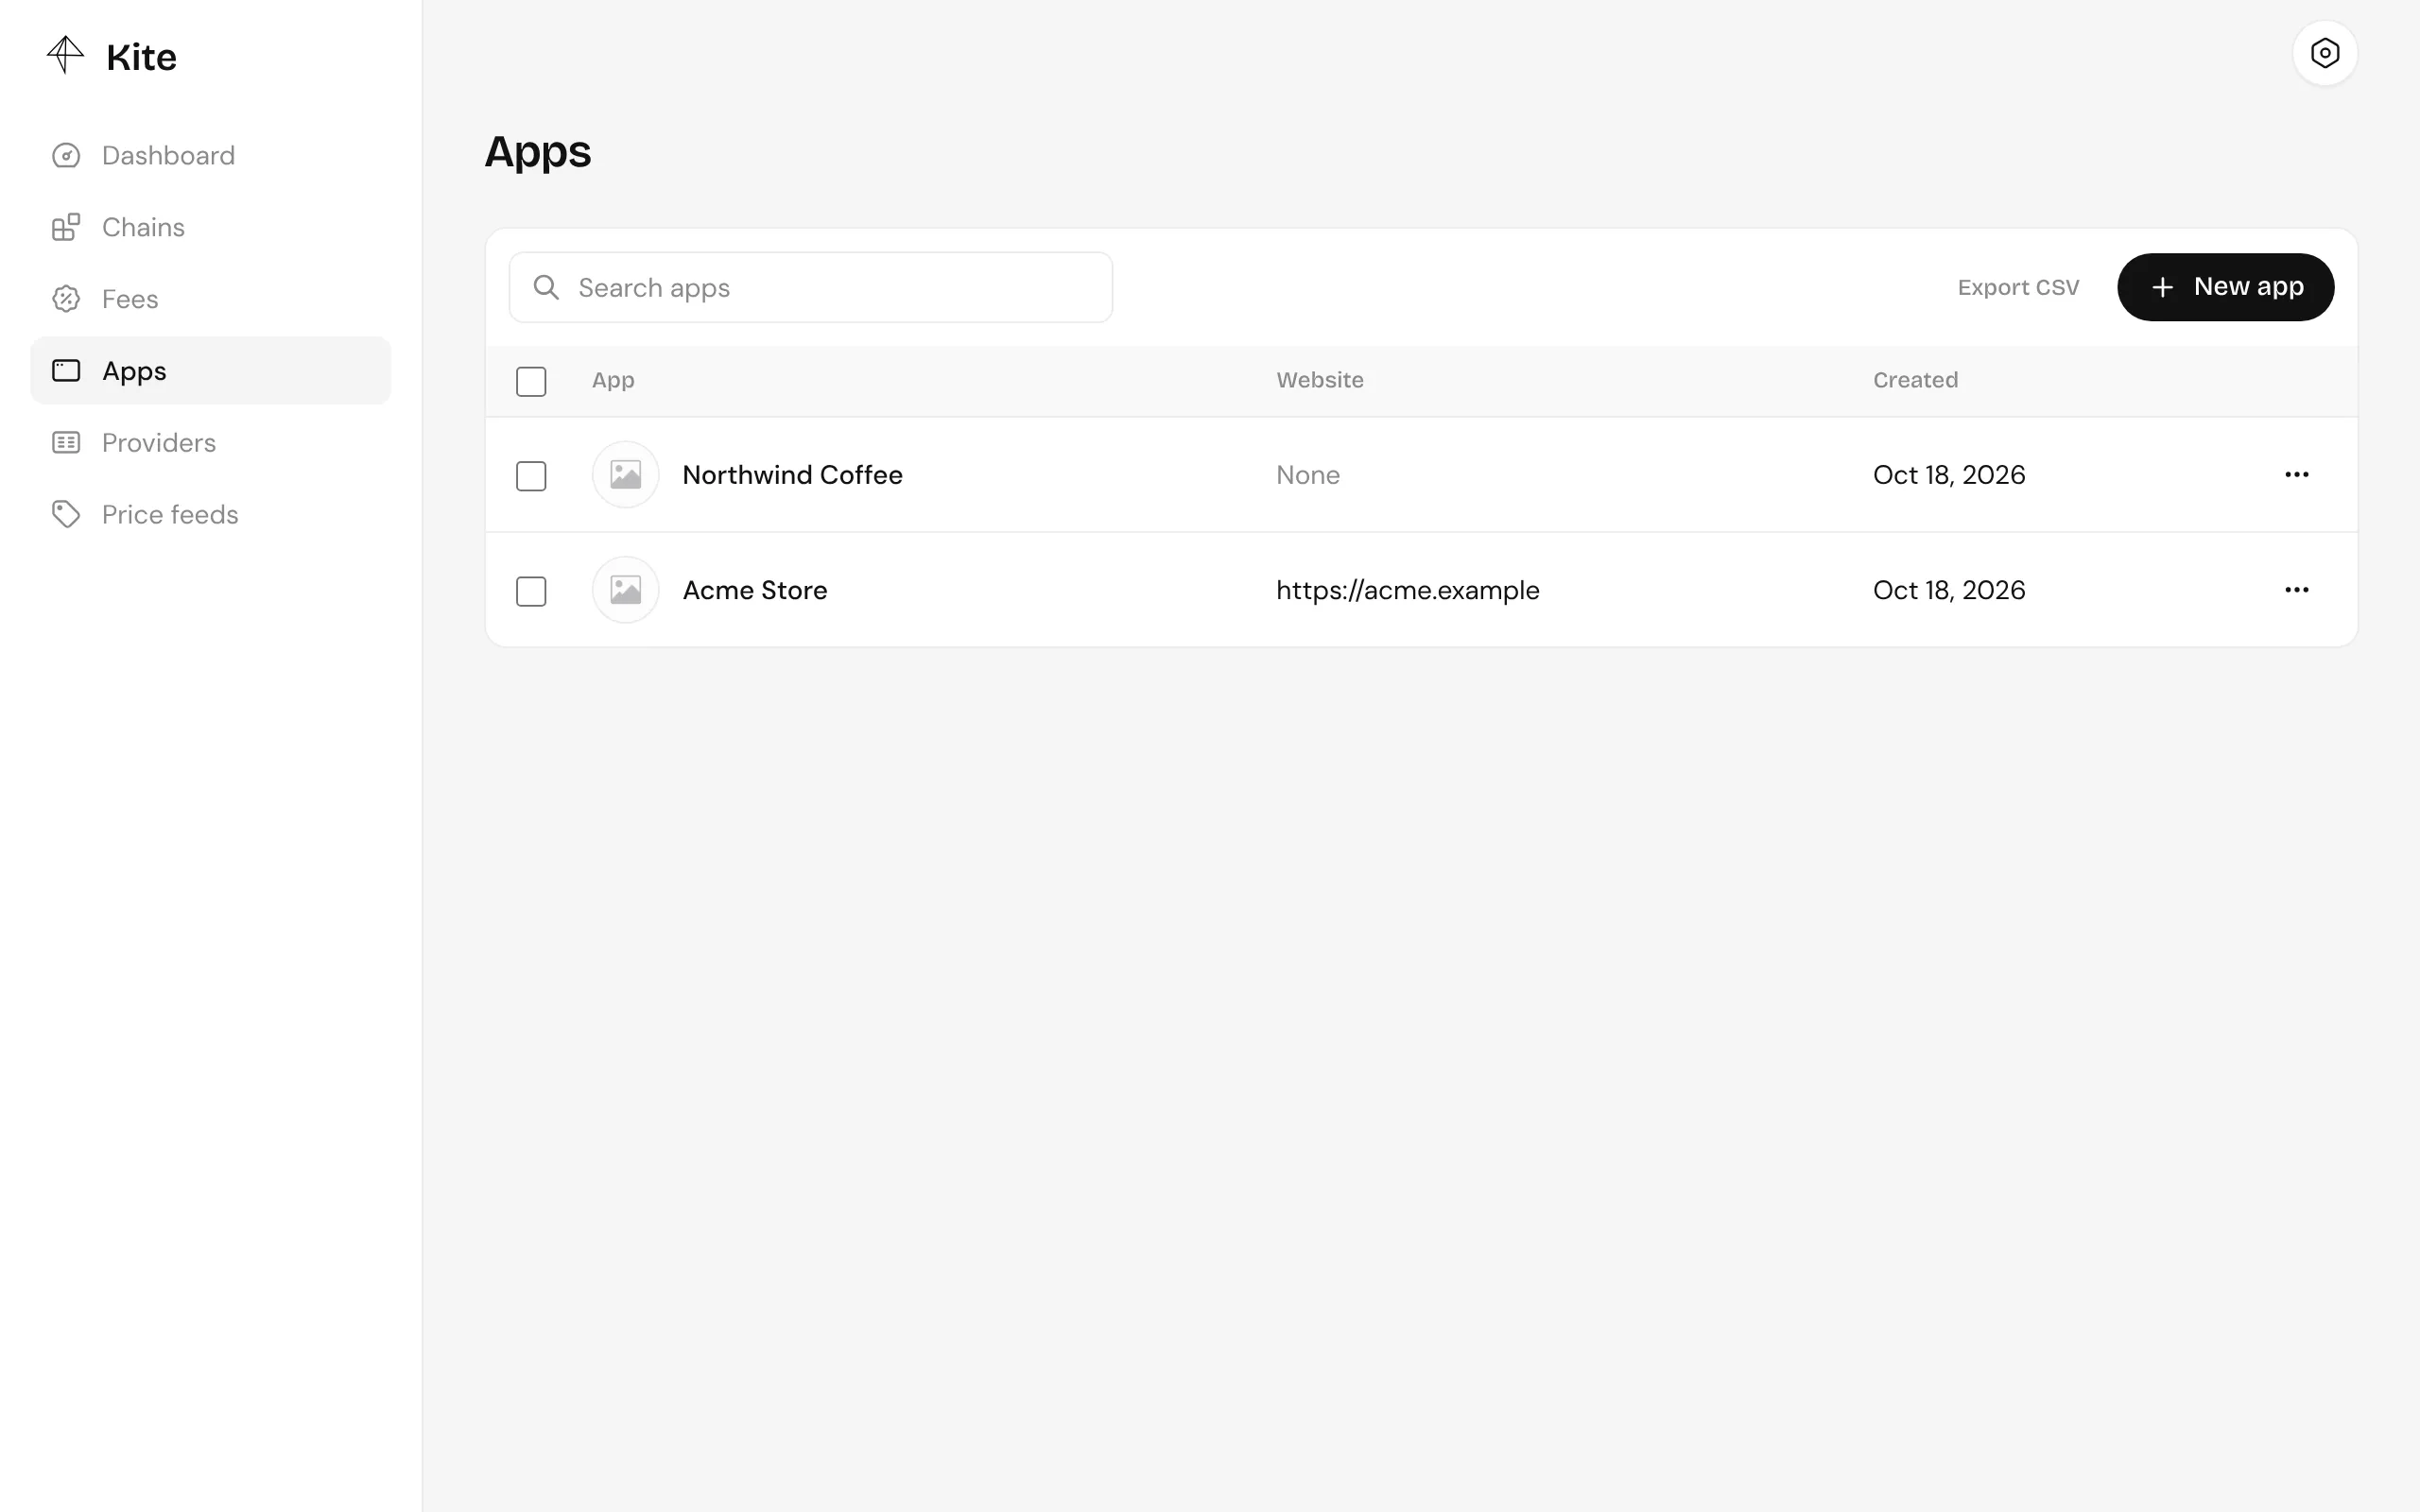Click Northwind Coffee's Oct 18, 2026 date
This screenshot has height=1512, width=2420.
1949,475
